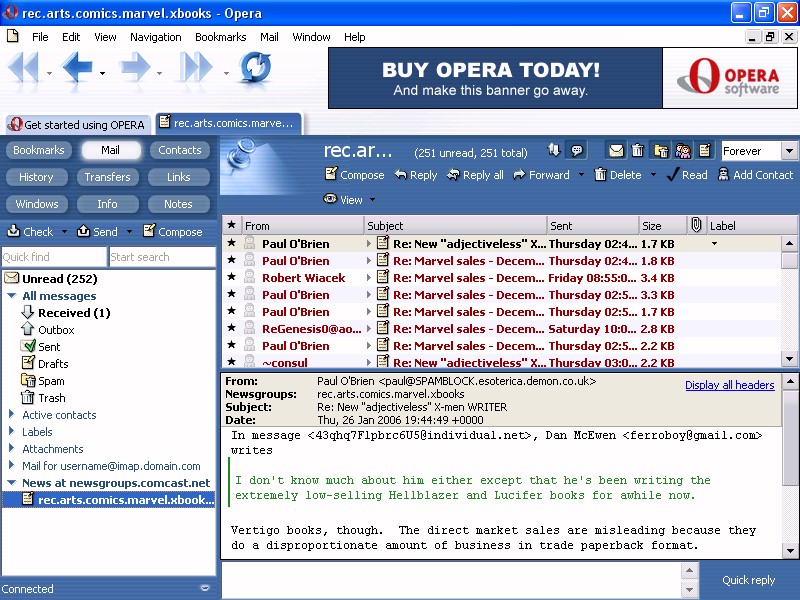Click the star column header icon

pos(232,225)
